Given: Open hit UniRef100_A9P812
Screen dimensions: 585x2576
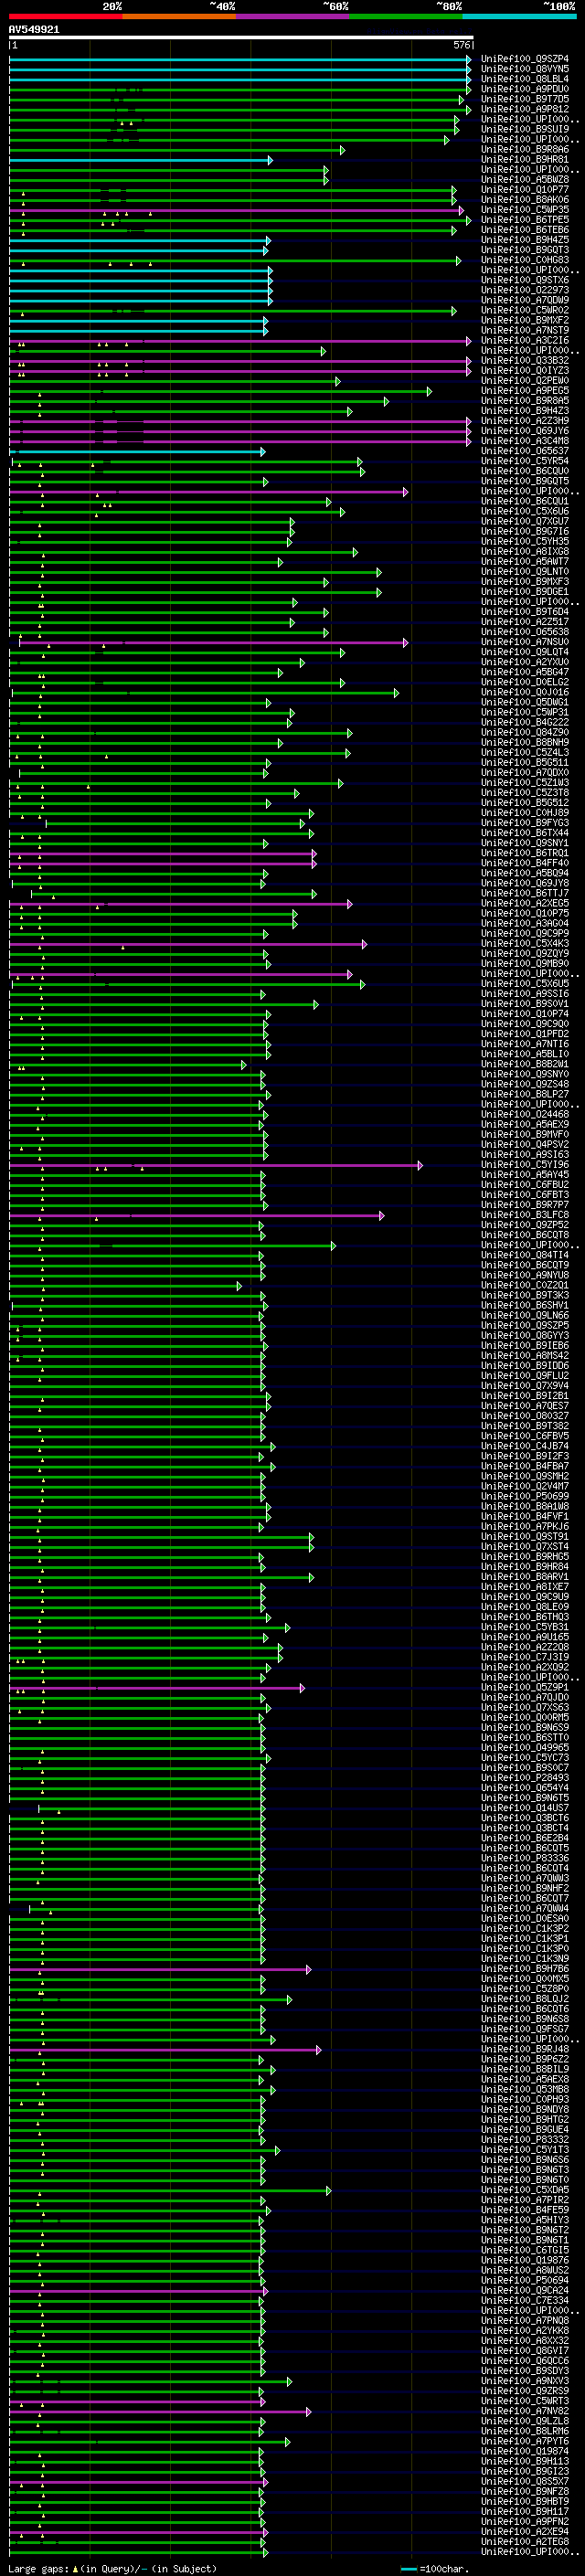Looking at the screenshot, I should pos(525,109).
